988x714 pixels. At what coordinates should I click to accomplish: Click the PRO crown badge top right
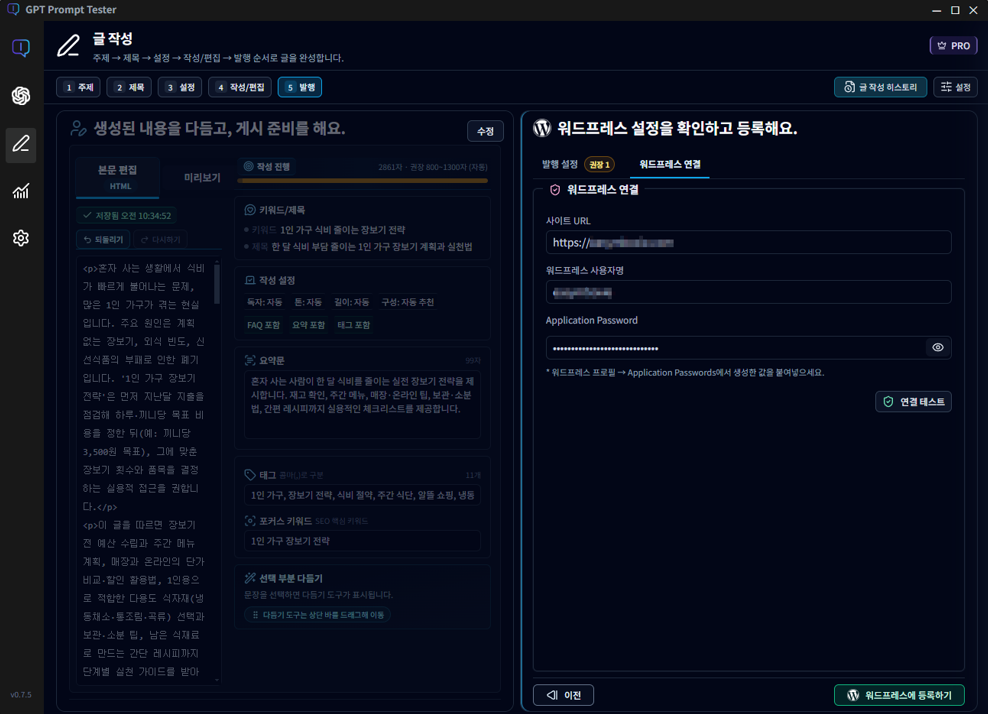pos(952,44)
